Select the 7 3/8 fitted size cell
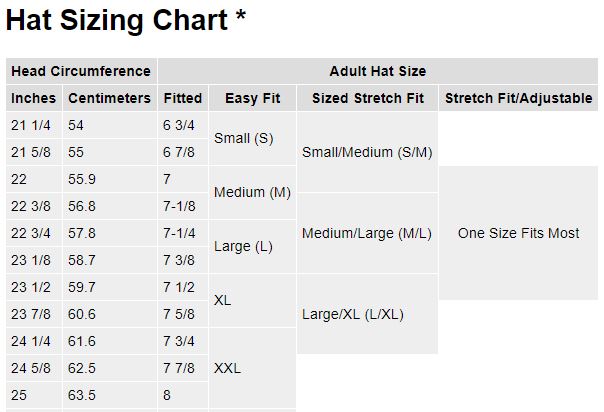Image resolution: width=604 pixels, height=412 pixels. pos(180,260)
